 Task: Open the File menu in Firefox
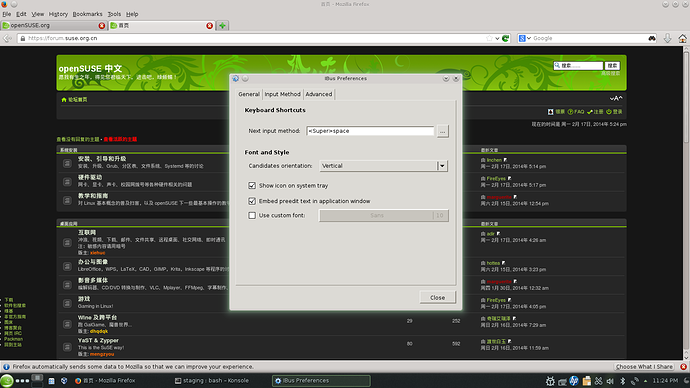coord(7,14)
